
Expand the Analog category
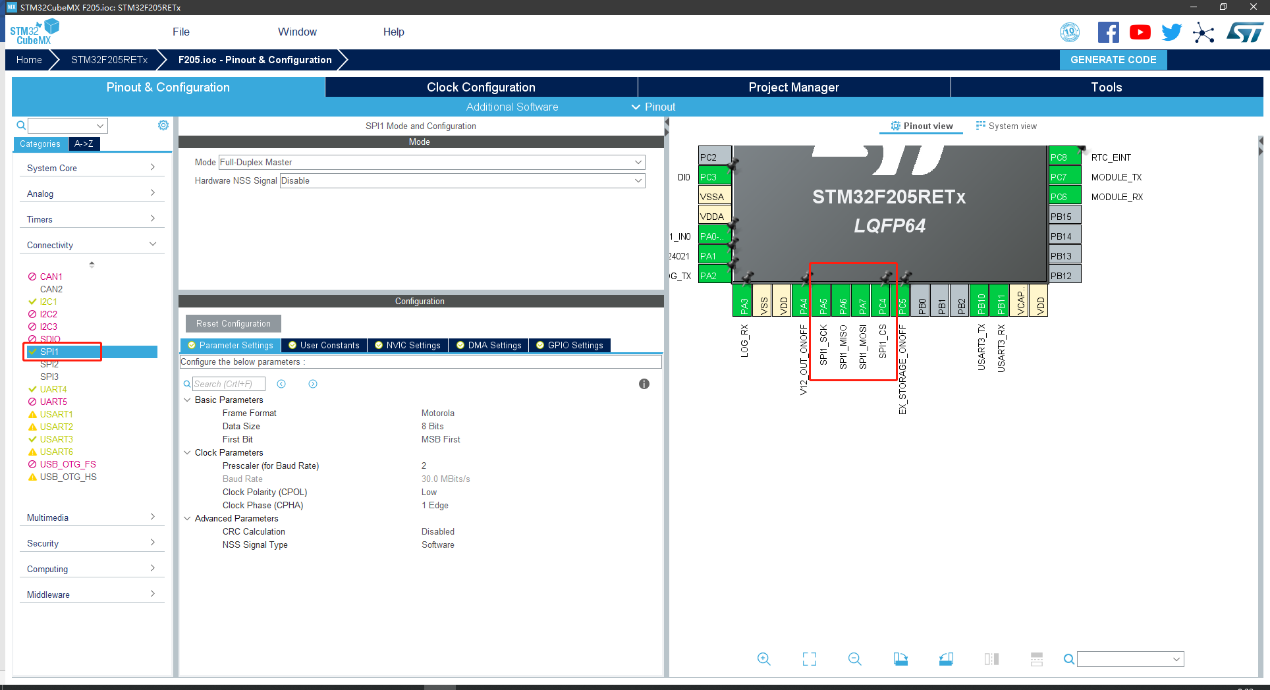click(152, 193)
